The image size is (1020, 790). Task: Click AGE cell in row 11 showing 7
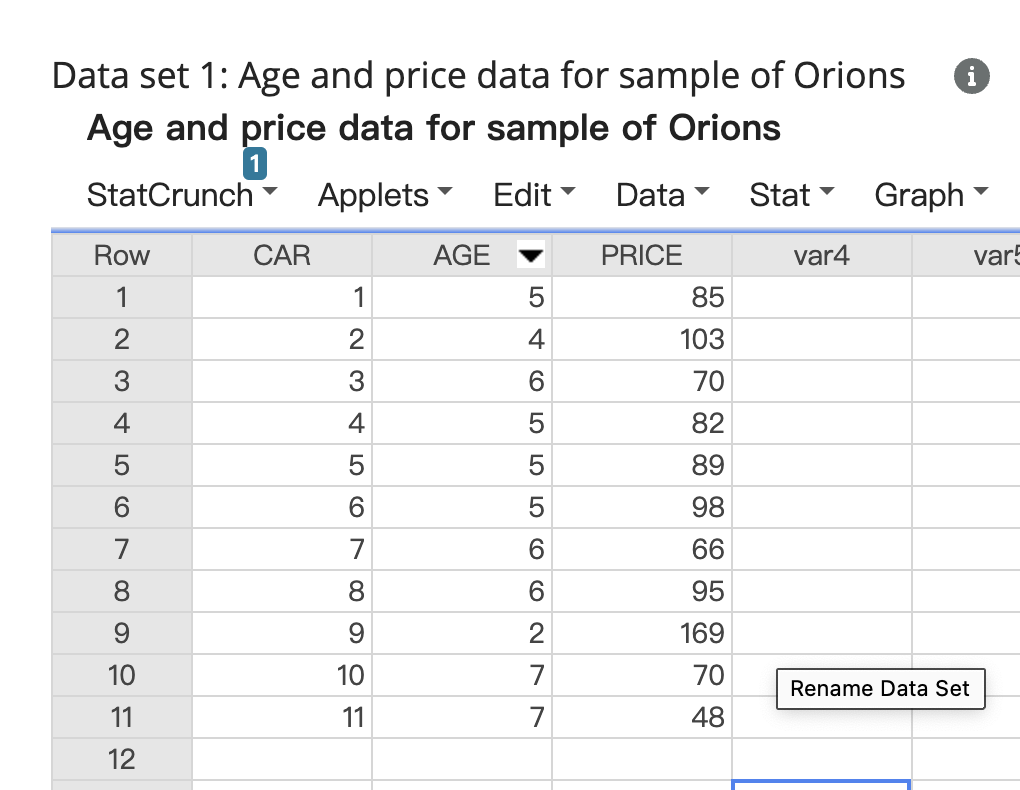(x=462, y=717)
